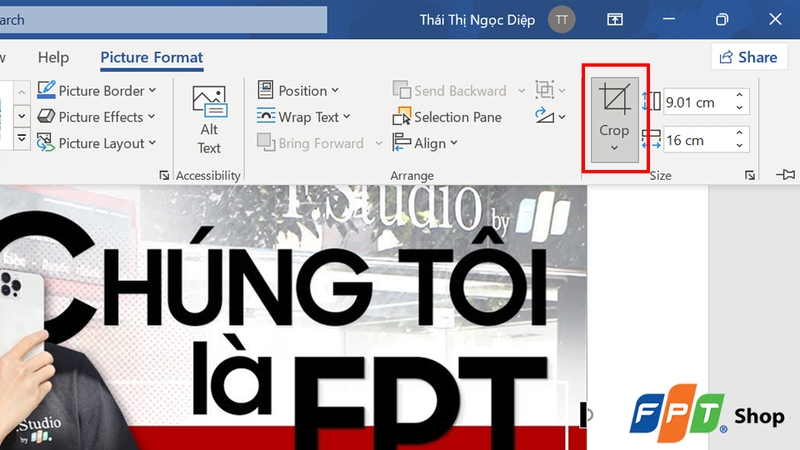Viewport: 800px width, 450px height.
Task: Select the Send Backward command
Action: tap(450, 90)
